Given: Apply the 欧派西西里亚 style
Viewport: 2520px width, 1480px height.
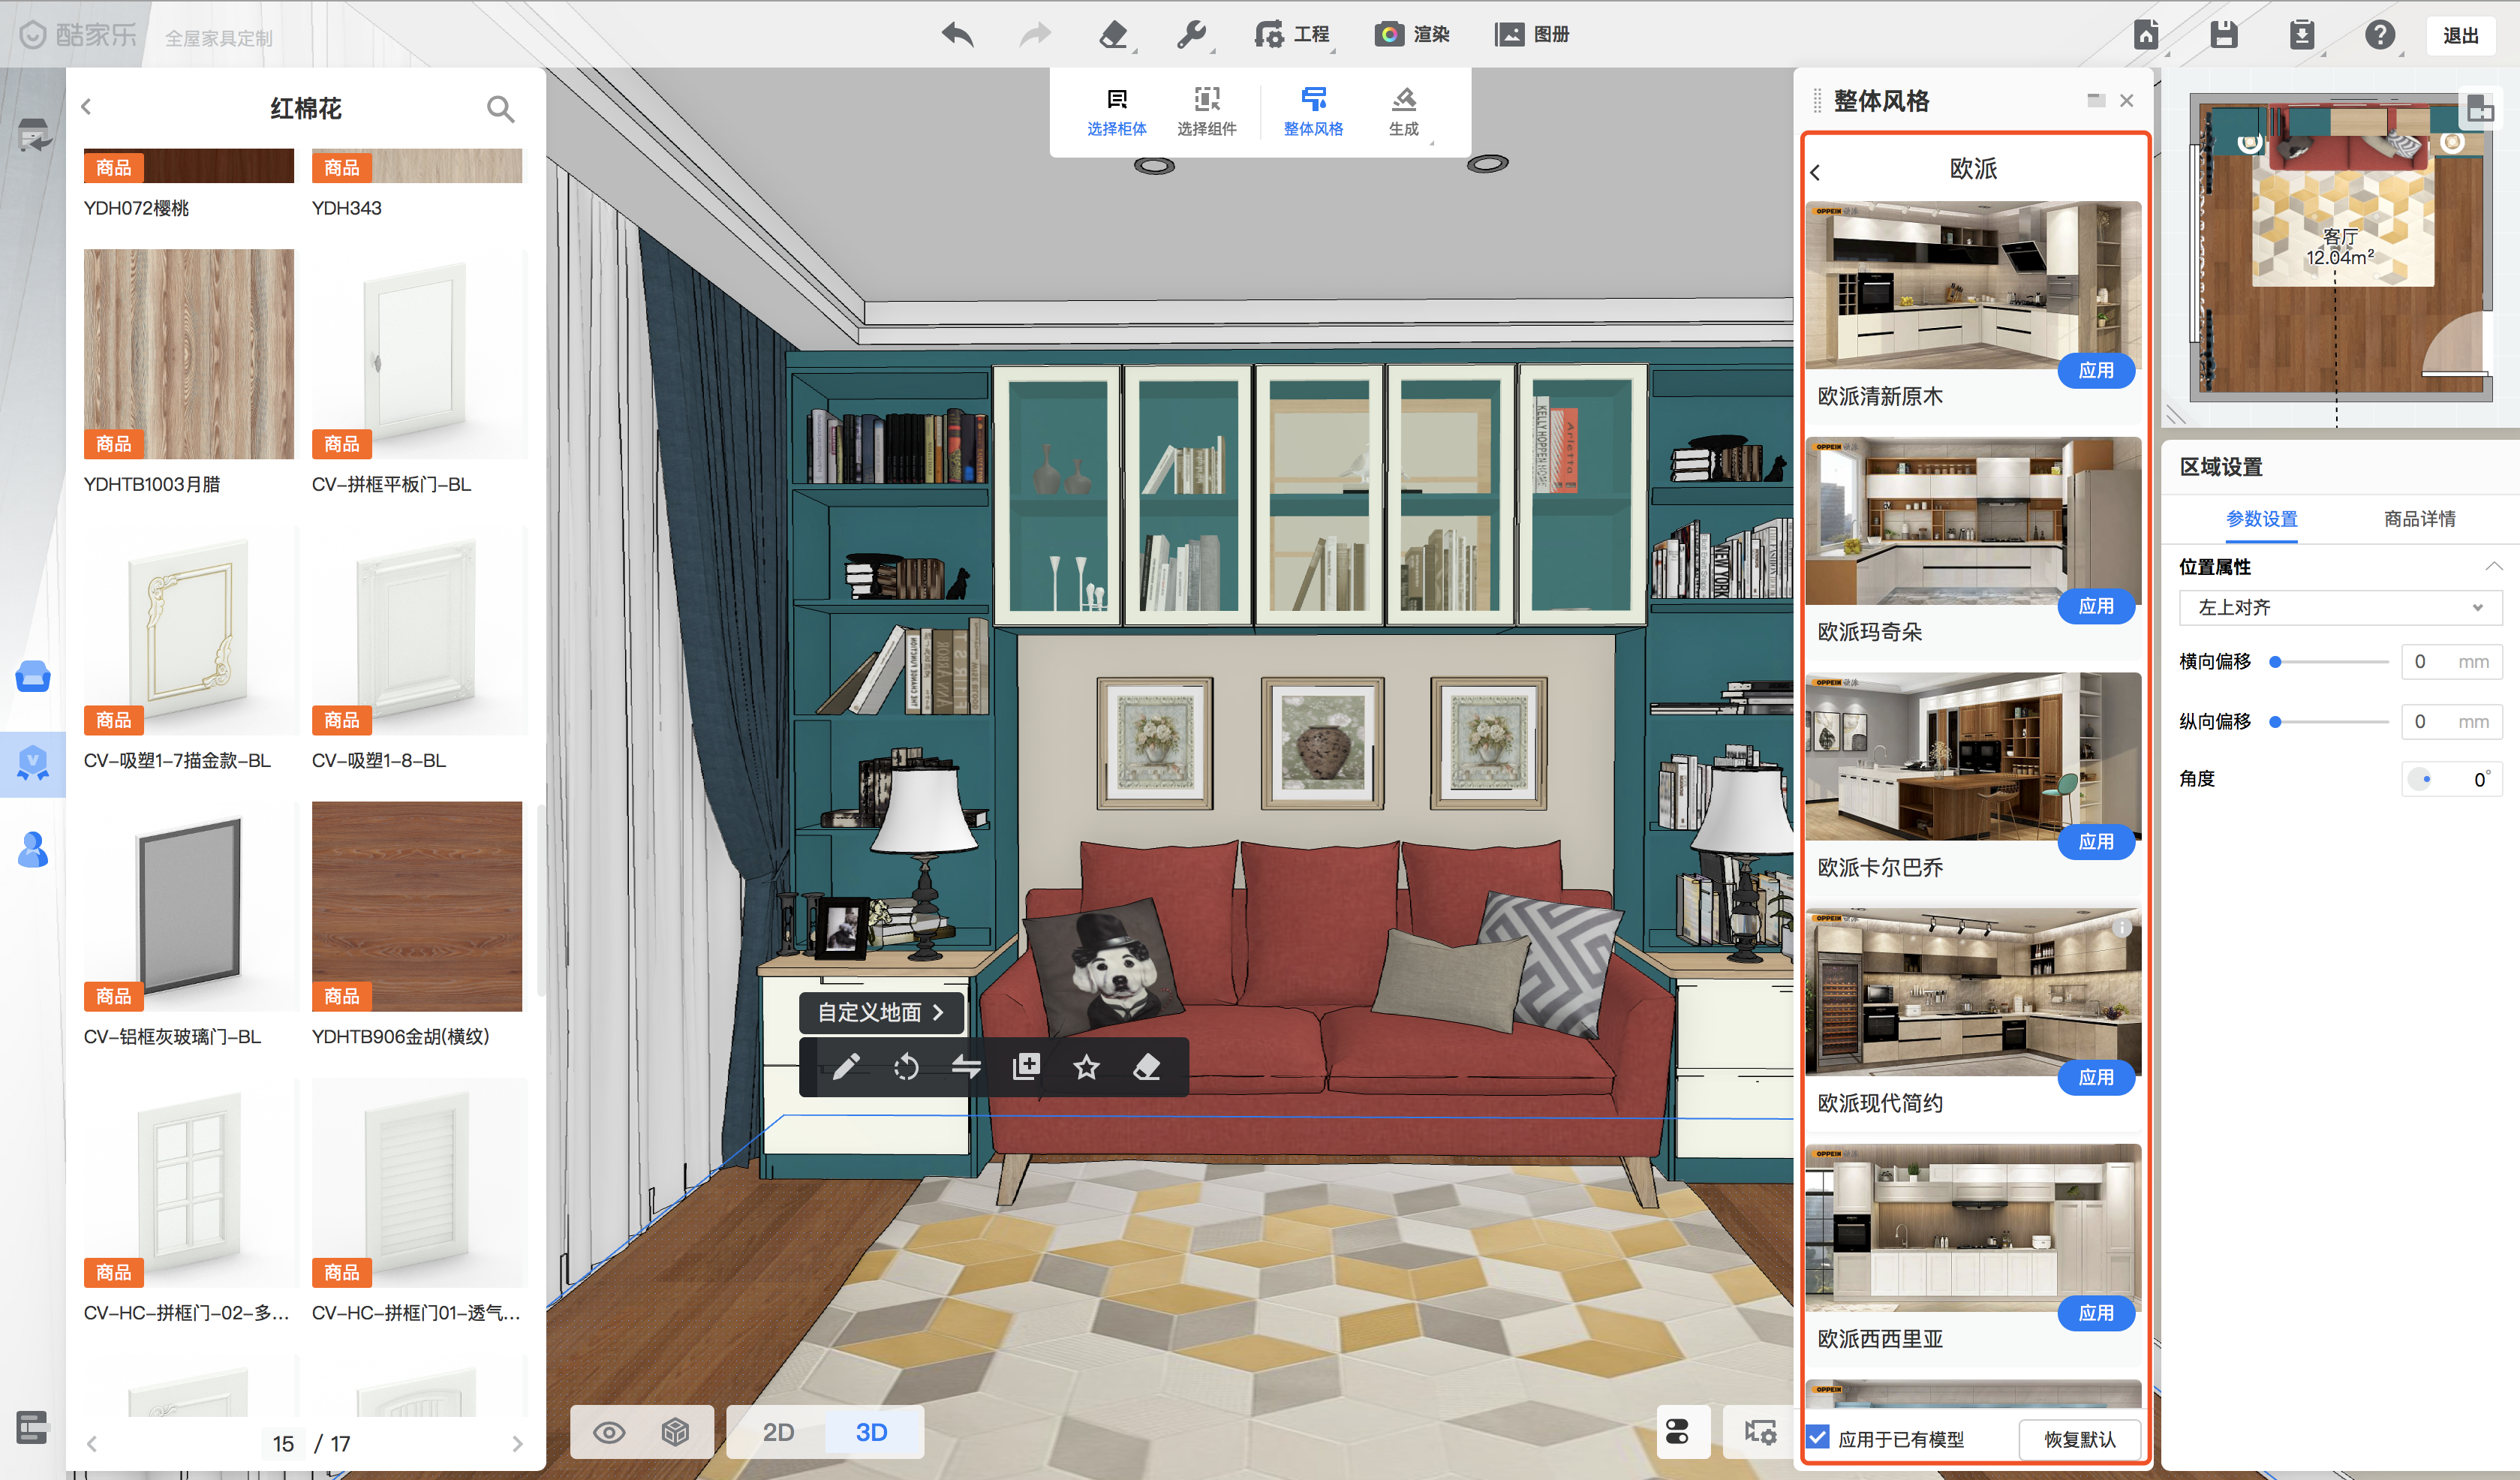Looking at the screenshot, I should (2095, 1313).
